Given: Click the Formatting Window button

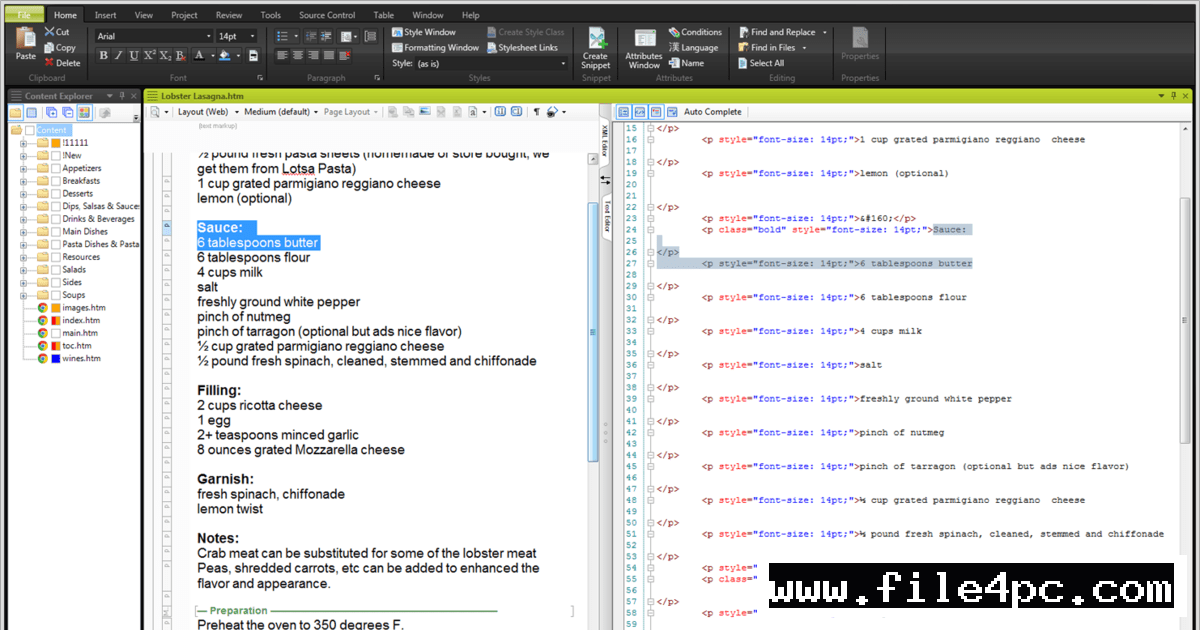Looking at the screenshot, I should (x=435, y=48).
